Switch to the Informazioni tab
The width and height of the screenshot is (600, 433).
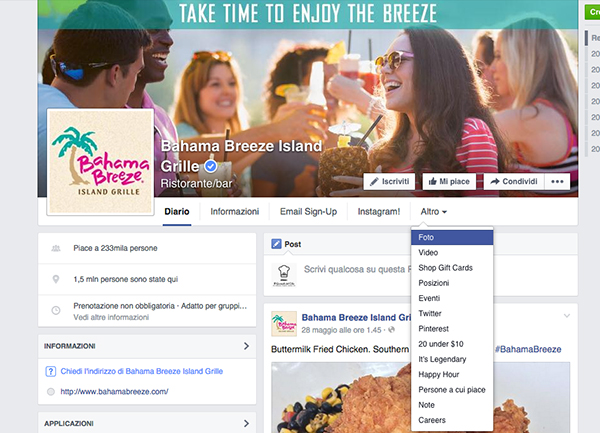[x=235, y=212]
